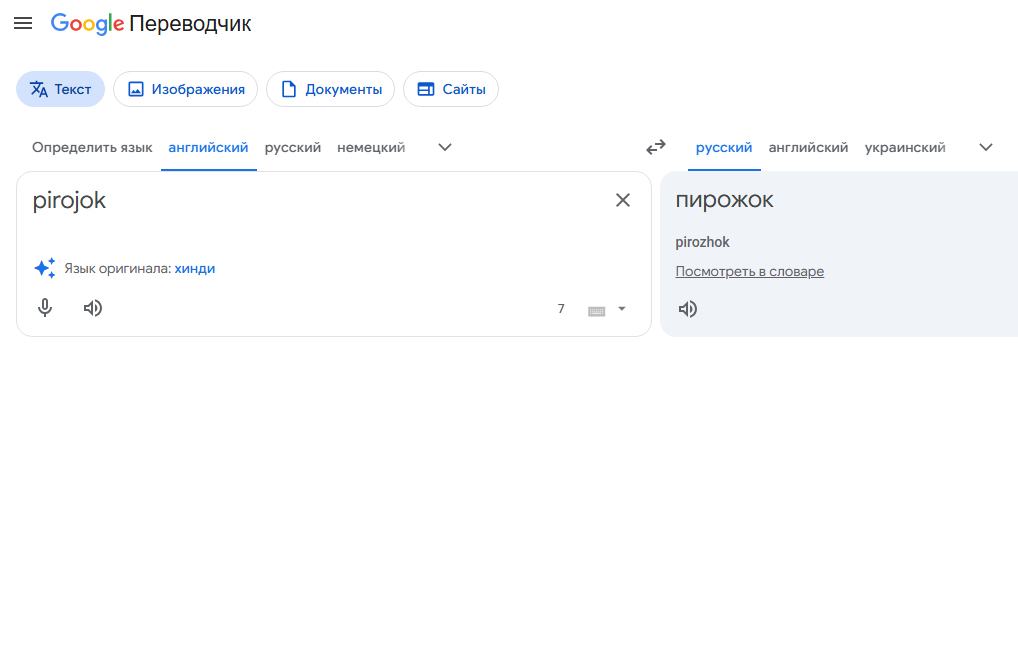Screen dimensions: 1018x660
Task: Swap source and target languages
Action: (x=656, y=147)
